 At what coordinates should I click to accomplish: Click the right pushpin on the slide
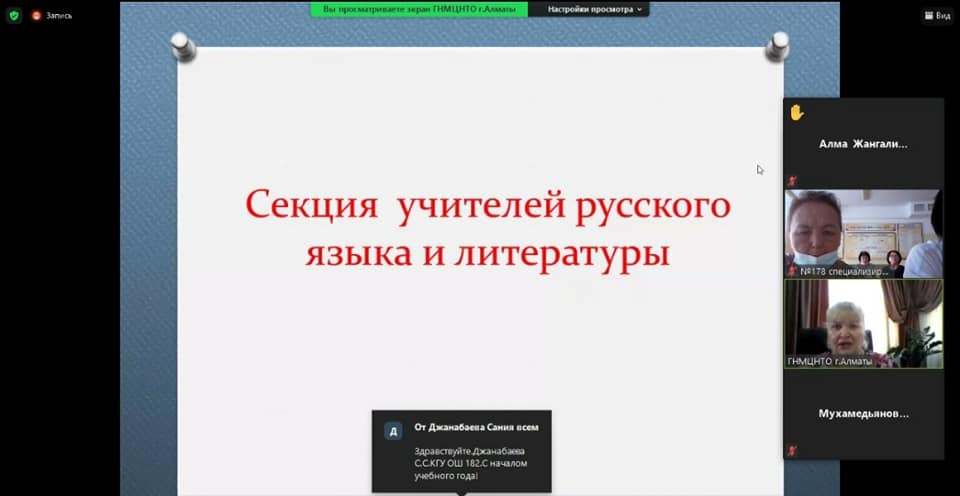click(777, 45)
